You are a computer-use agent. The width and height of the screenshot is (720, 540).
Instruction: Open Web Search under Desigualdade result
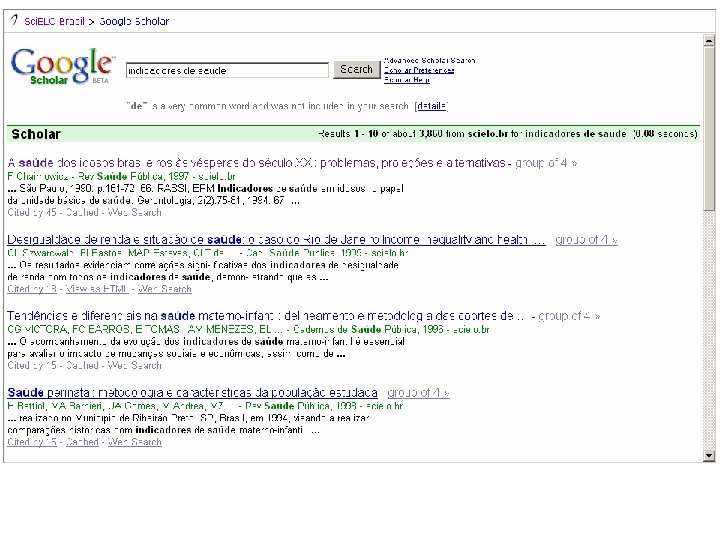(x=164, y=289)
